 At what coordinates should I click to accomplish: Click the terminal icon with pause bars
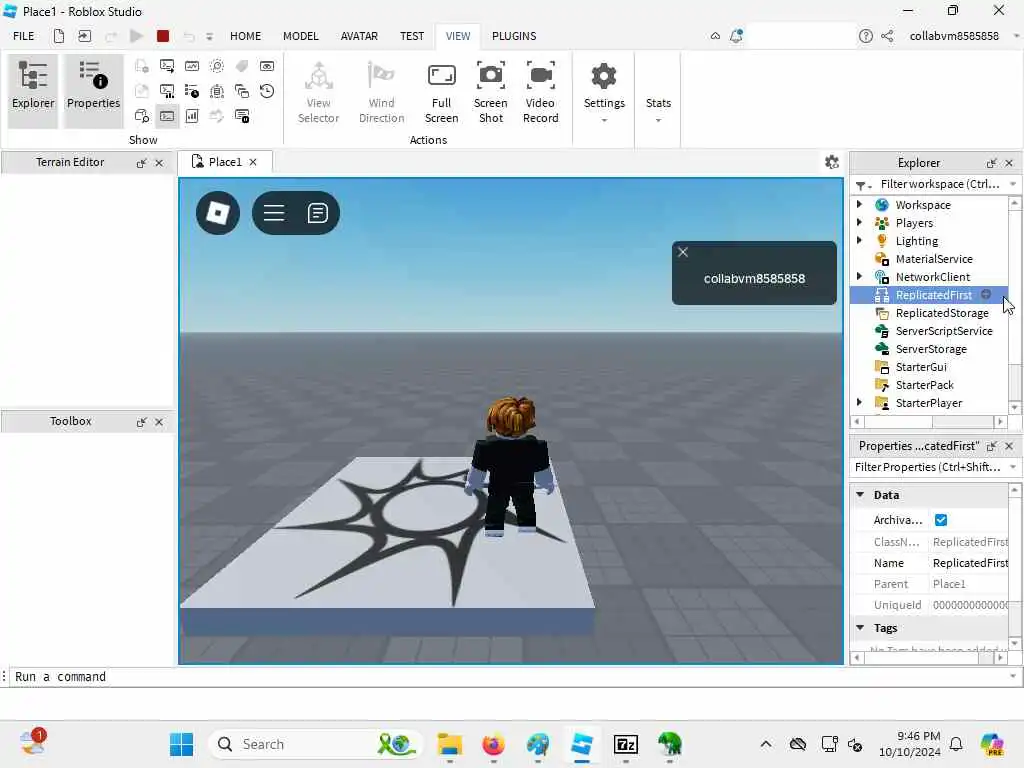pos(167,91)
